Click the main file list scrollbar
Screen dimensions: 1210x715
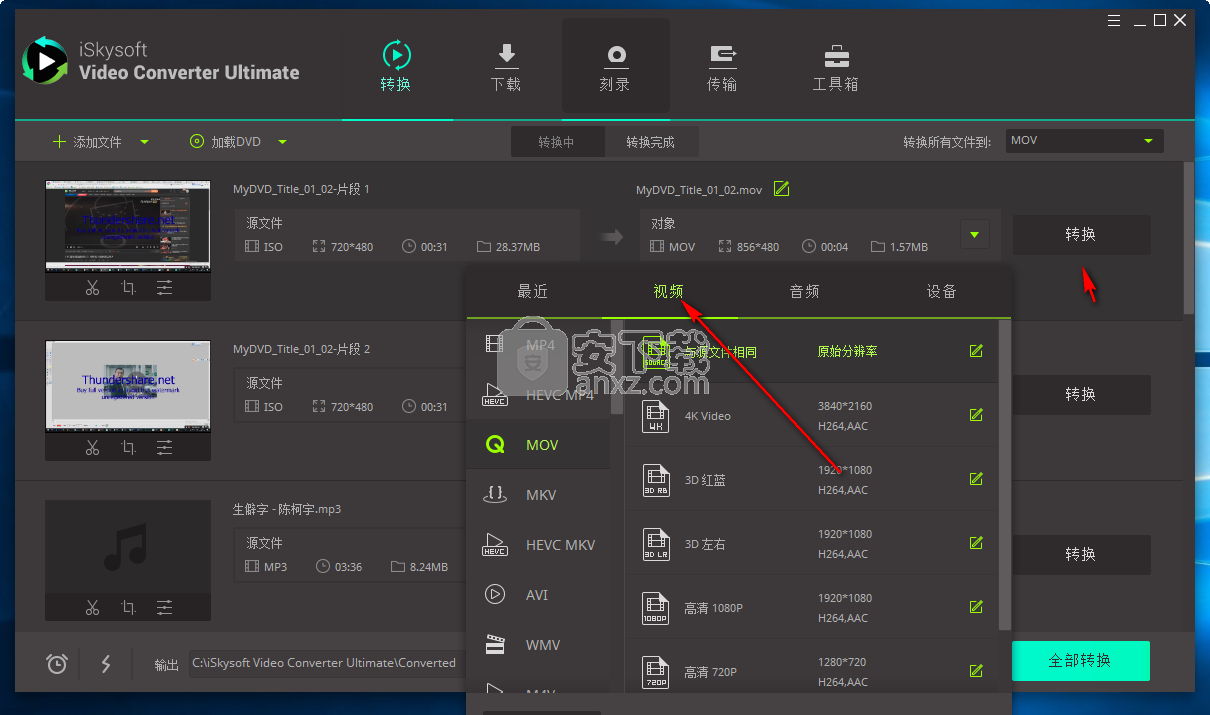[1188, 238]
